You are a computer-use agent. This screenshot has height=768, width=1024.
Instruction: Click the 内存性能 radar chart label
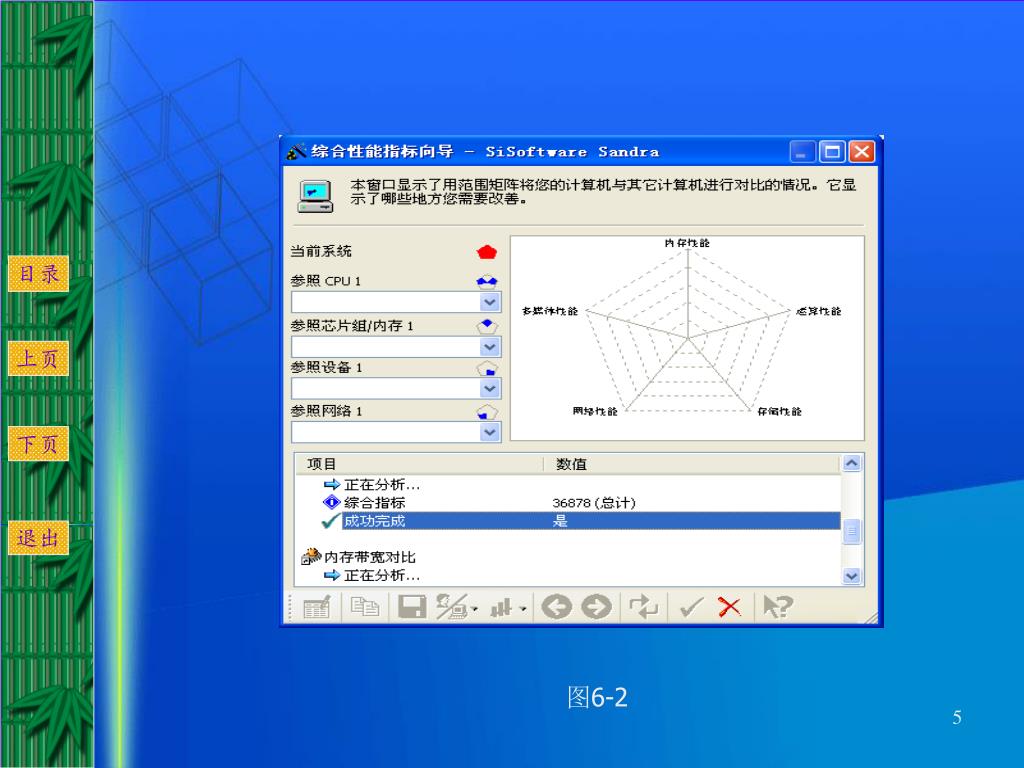pyautogui.click(x=687, y=243)
